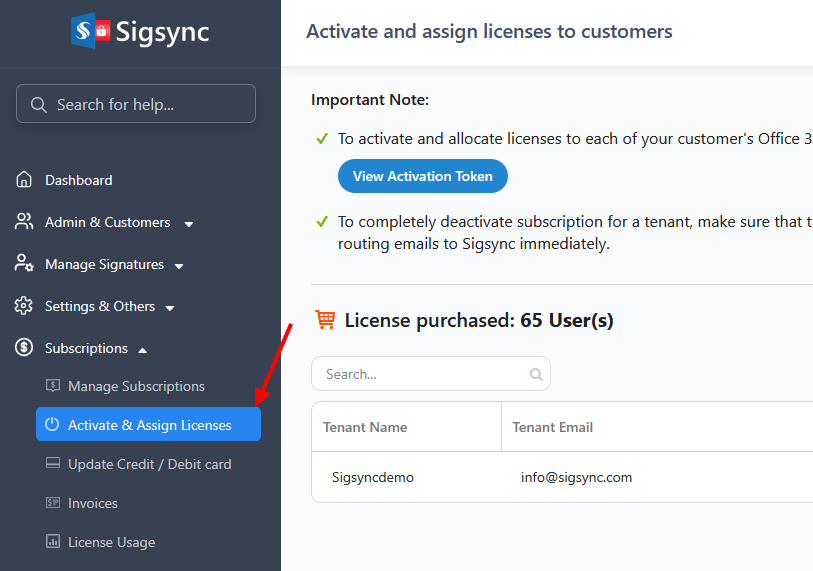The image size is (813, 571).
Task: Expand Settings & Others submenu arrow
Action: [x=170, y=307]
